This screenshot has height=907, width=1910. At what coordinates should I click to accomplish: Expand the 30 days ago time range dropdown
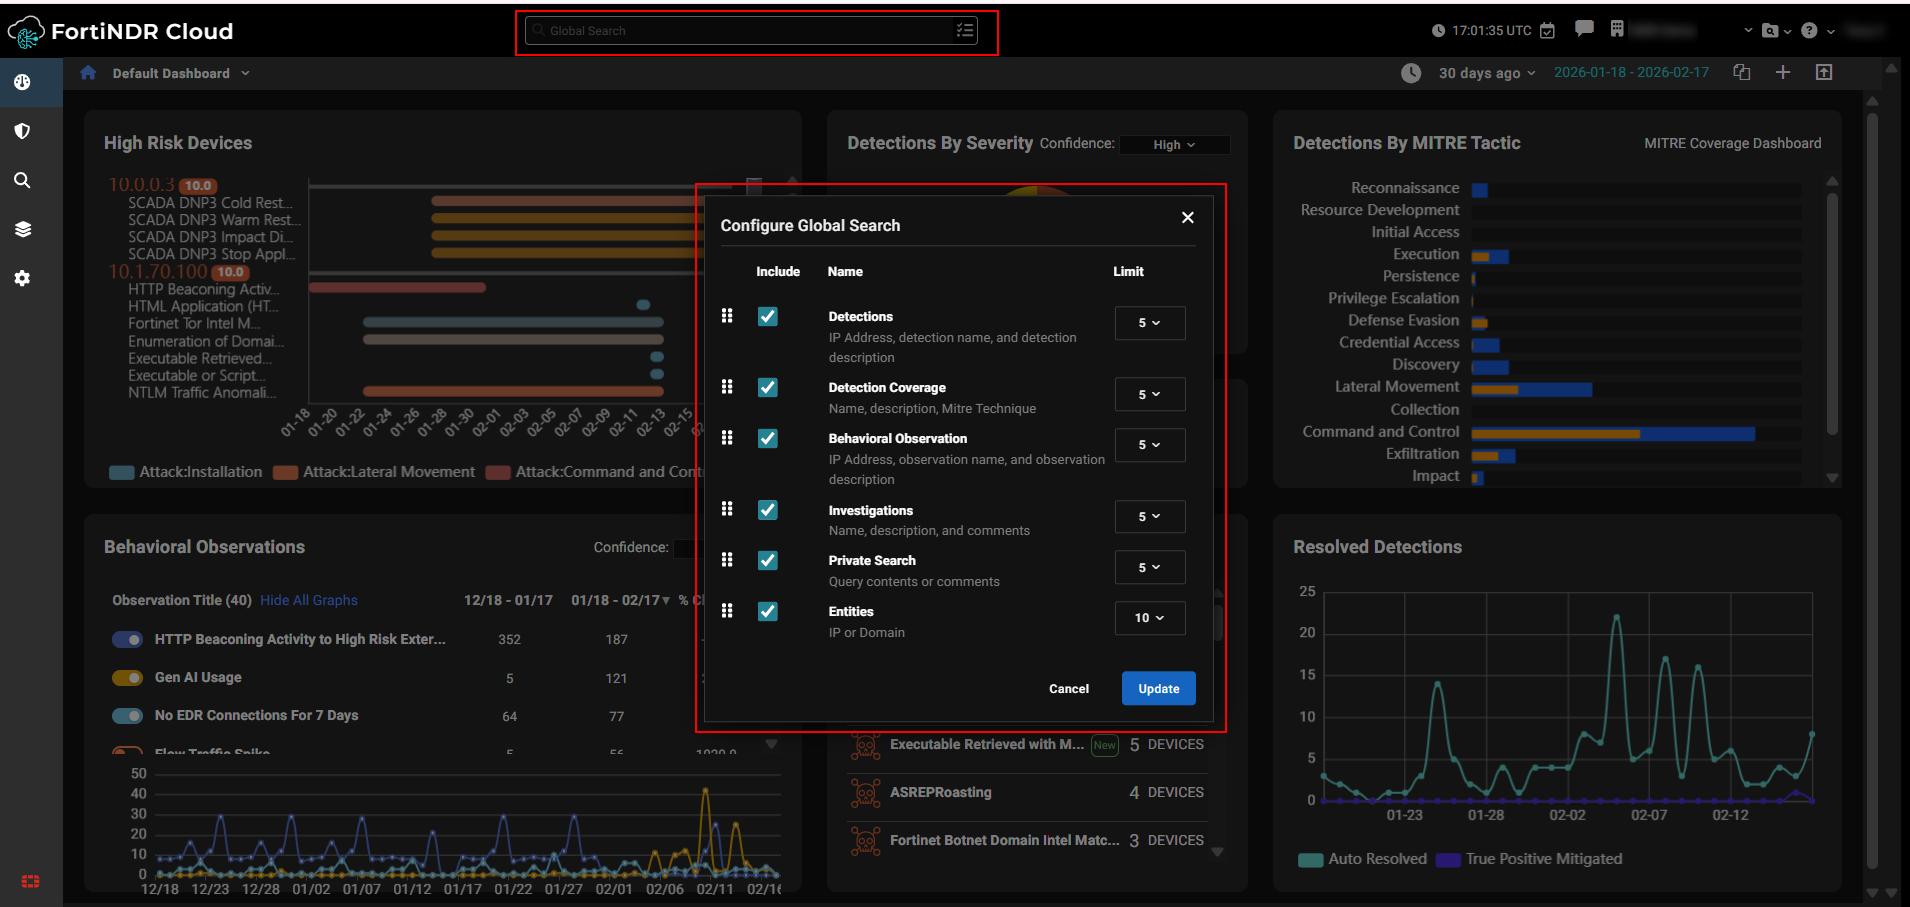pyautogui.click(x=1486, y=73)
